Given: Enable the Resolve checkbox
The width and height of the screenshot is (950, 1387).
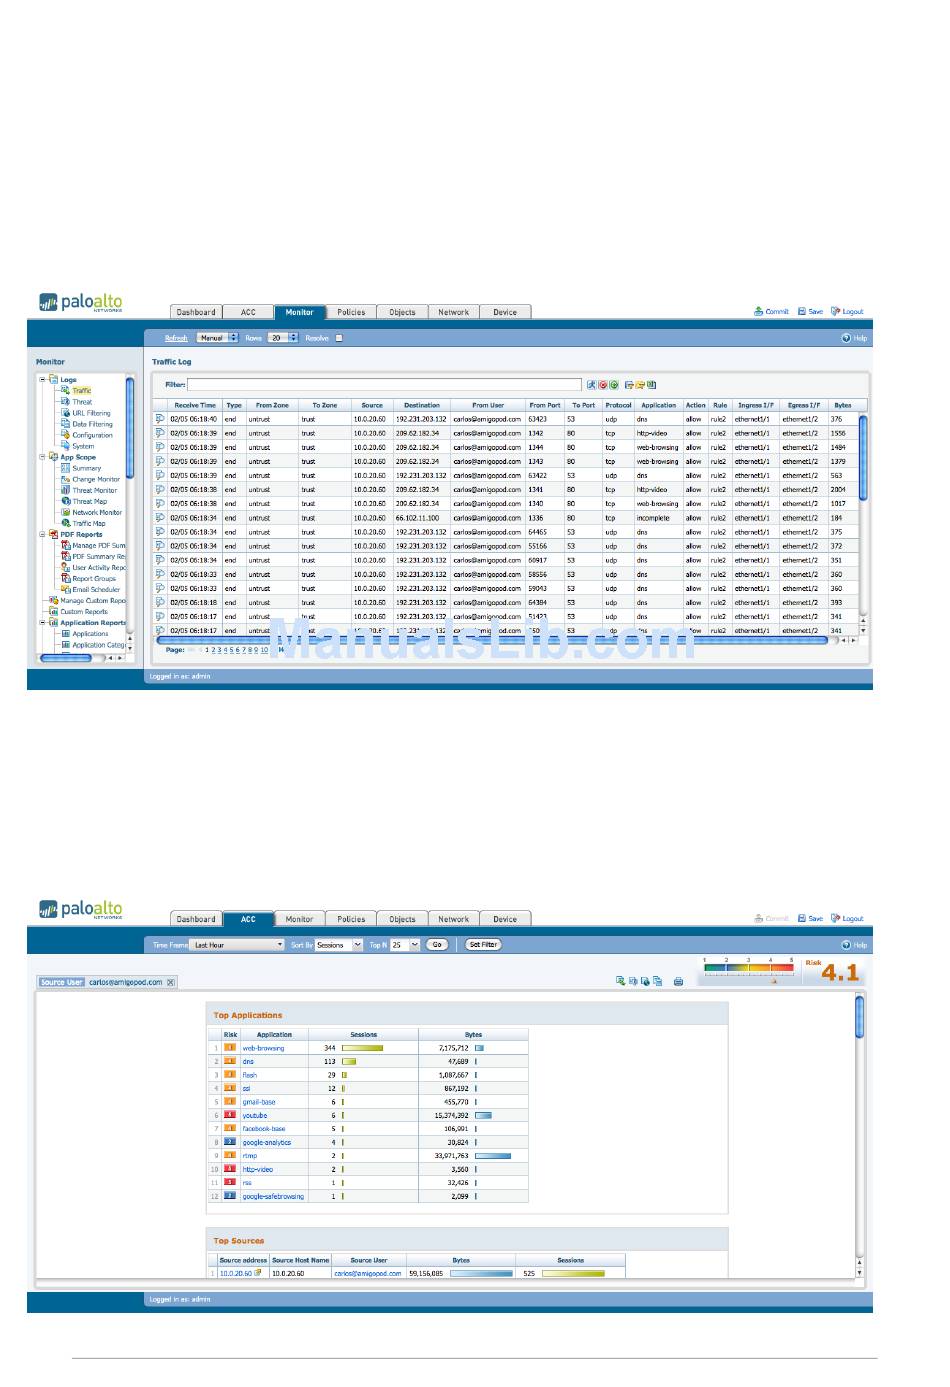Looking at the screenshot, I should pos(338,338).
